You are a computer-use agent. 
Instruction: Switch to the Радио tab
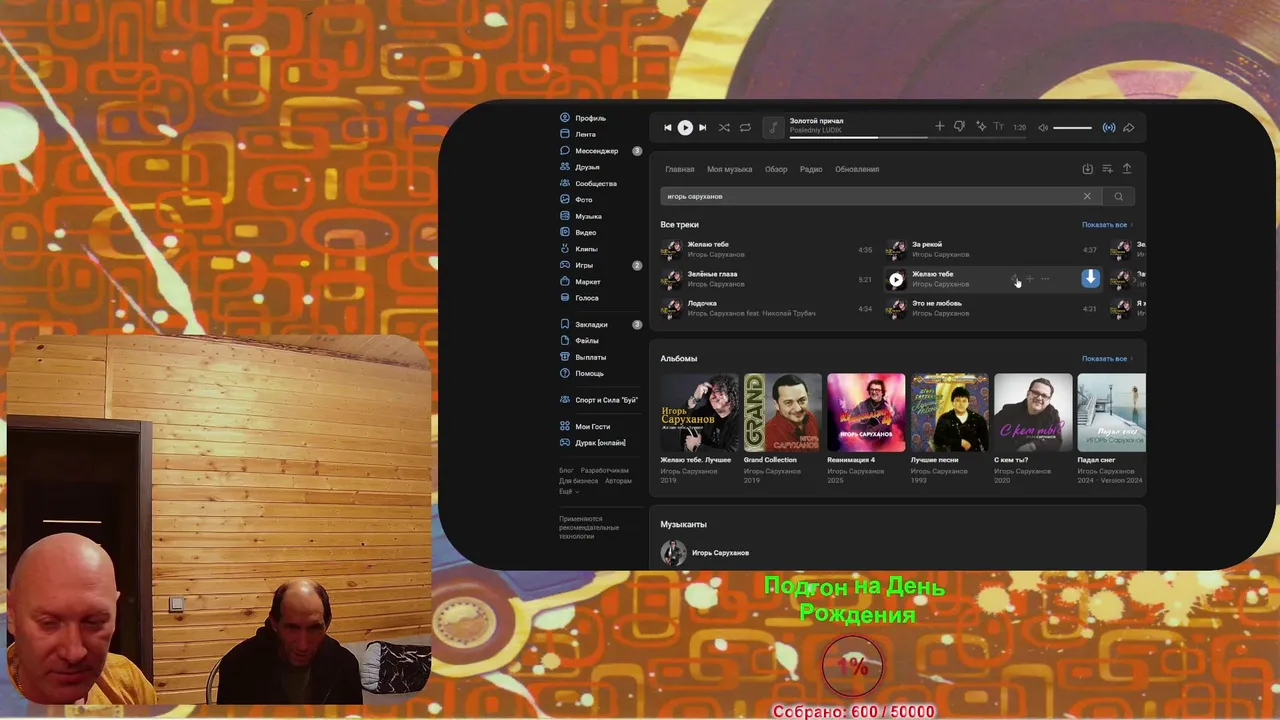(811, 169)
